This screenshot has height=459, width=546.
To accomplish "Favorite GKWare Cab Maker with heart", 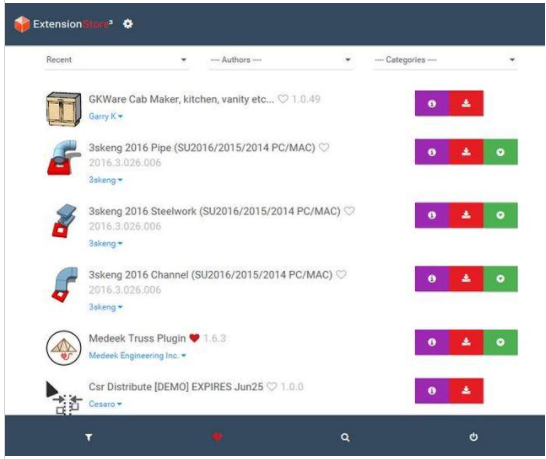I will point(283,99).
